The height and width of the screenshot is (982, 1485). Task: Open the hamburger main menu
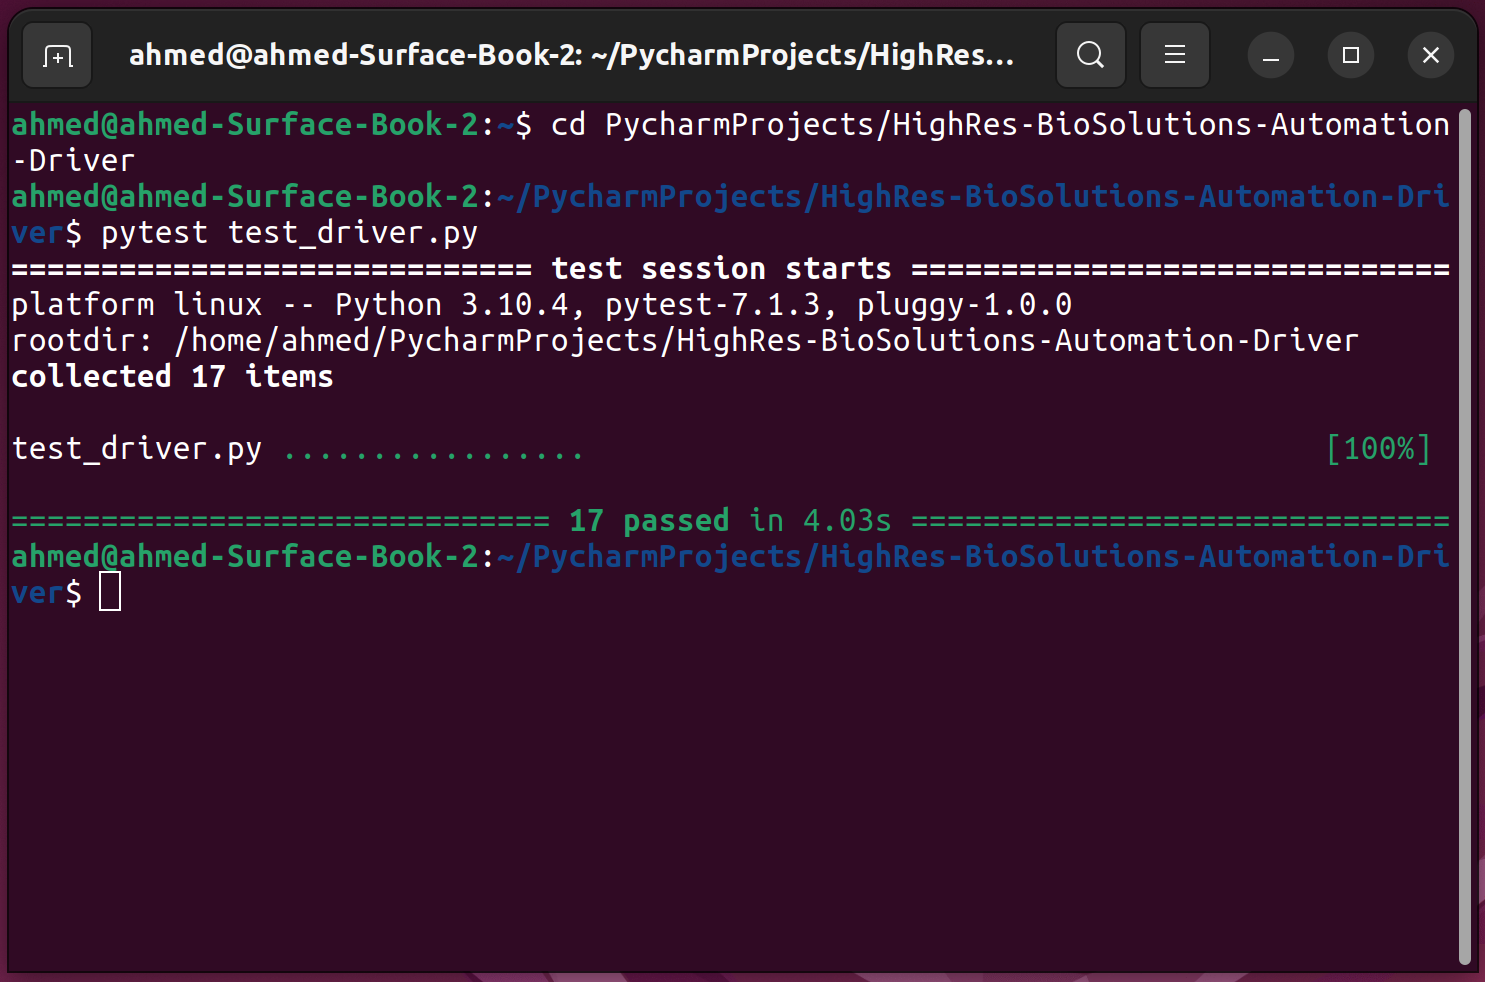pyautogui.click(x=1175, y=55)
